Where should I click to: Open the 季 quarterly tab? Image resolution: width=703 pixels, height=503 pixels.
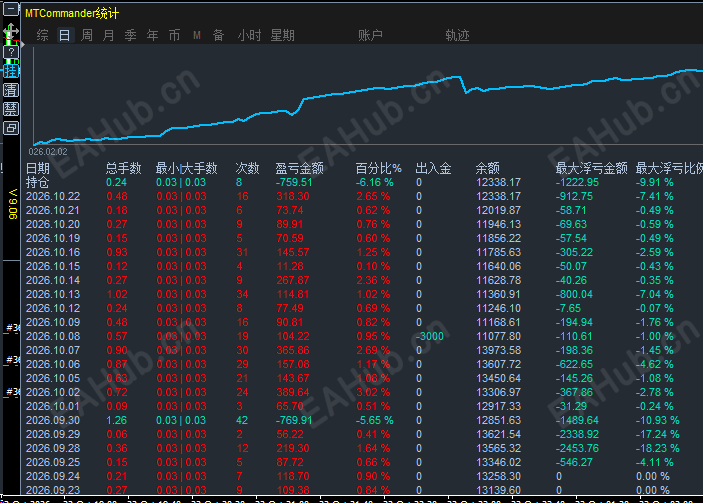[x=130, y=35]
